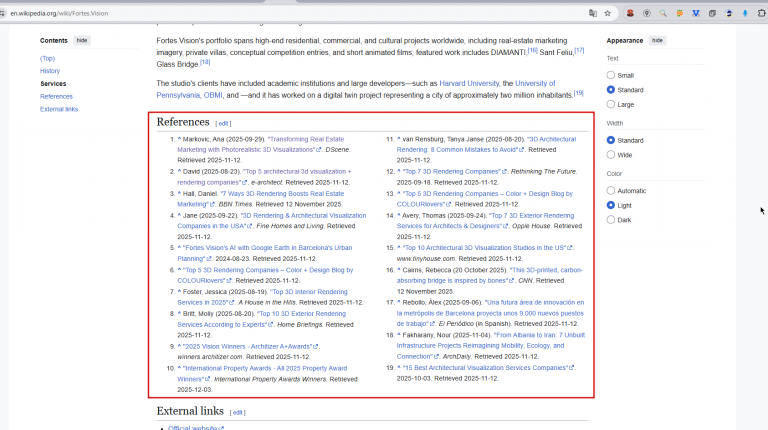Viewport: 768px width, 430px height.
Task: Jump to citation [19] footnote
Action: pos(578,93)
